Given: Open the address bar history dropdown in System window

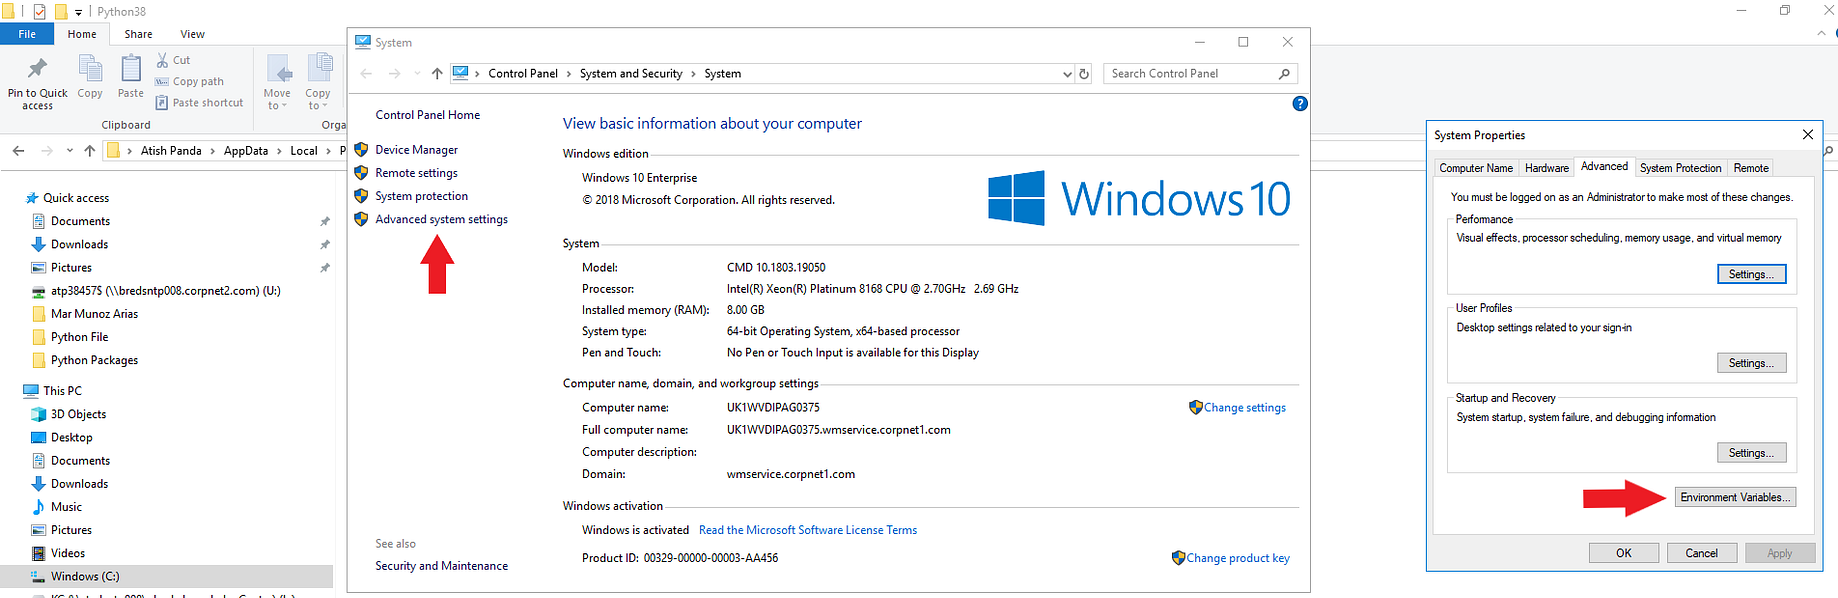Looking at the screenshot, I should point(1067,73).
